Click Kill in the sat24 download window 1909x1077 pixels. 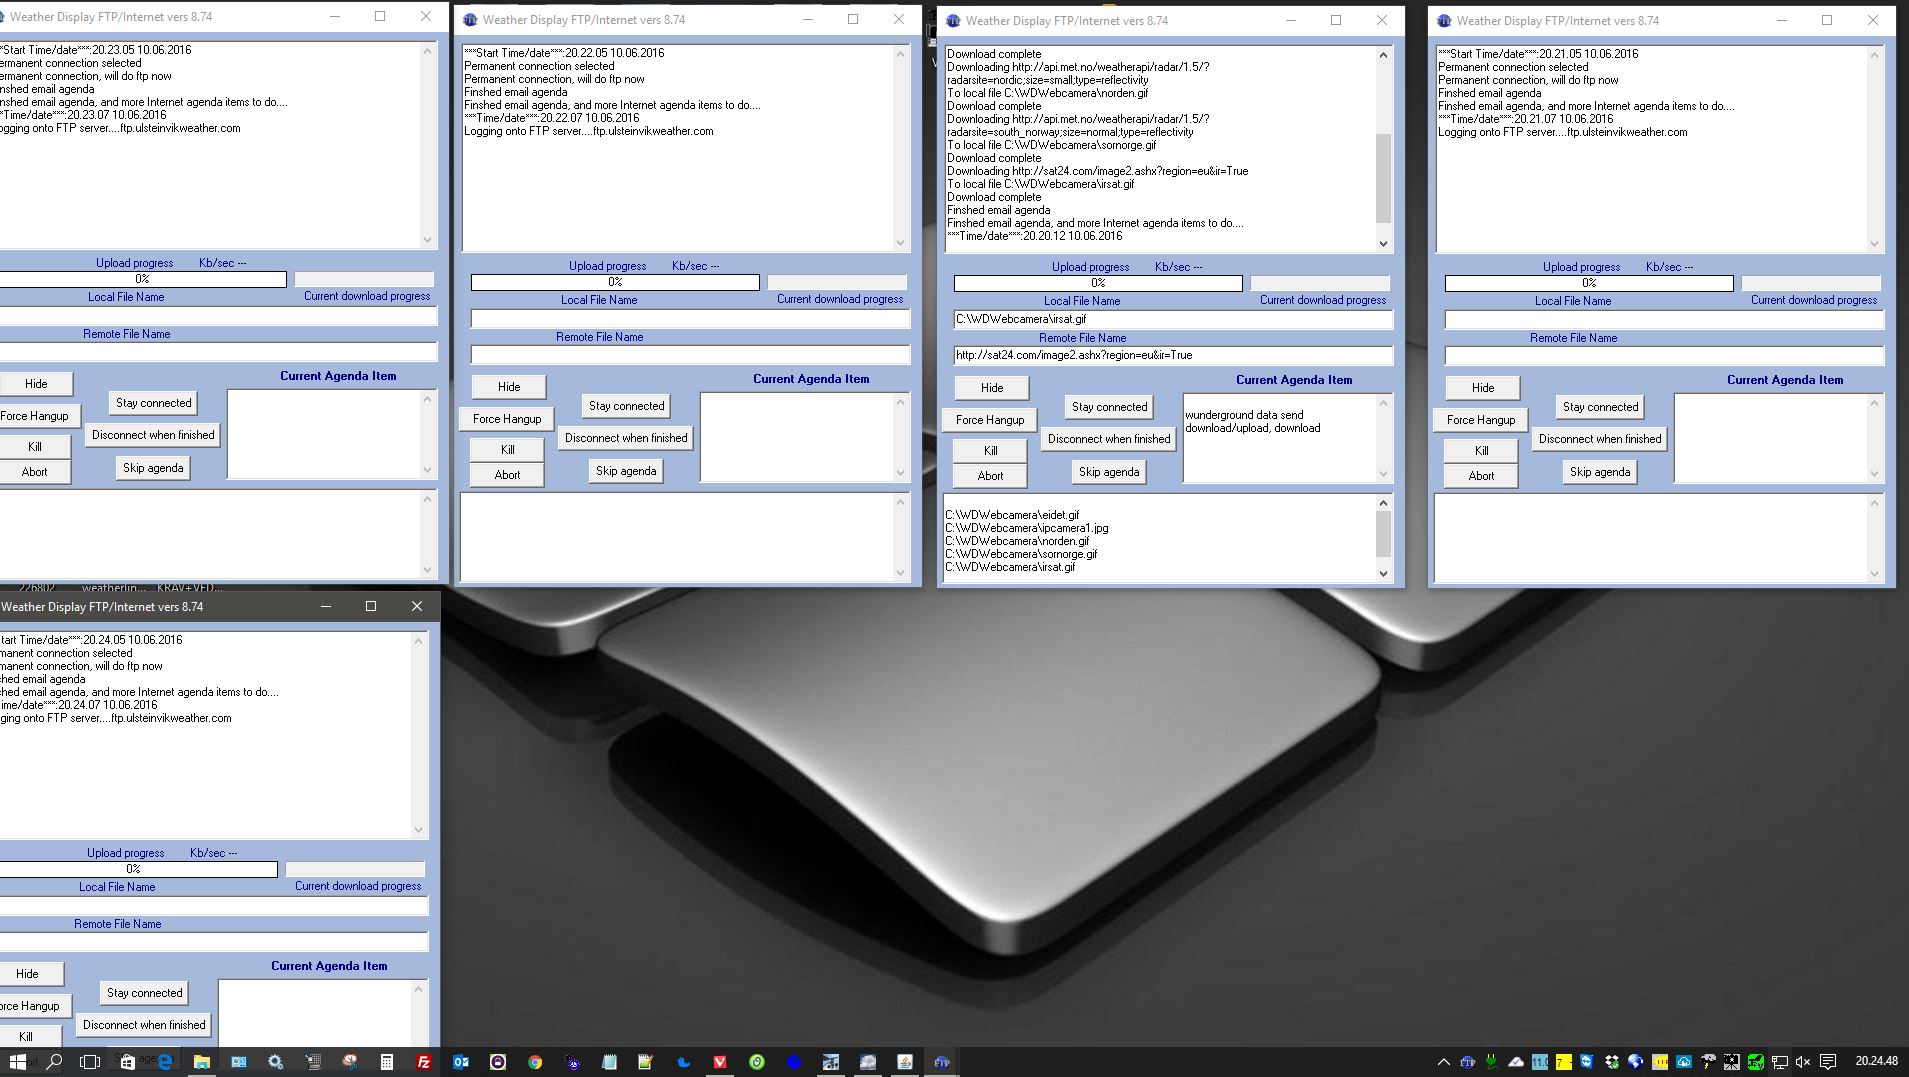pos(990,451)
